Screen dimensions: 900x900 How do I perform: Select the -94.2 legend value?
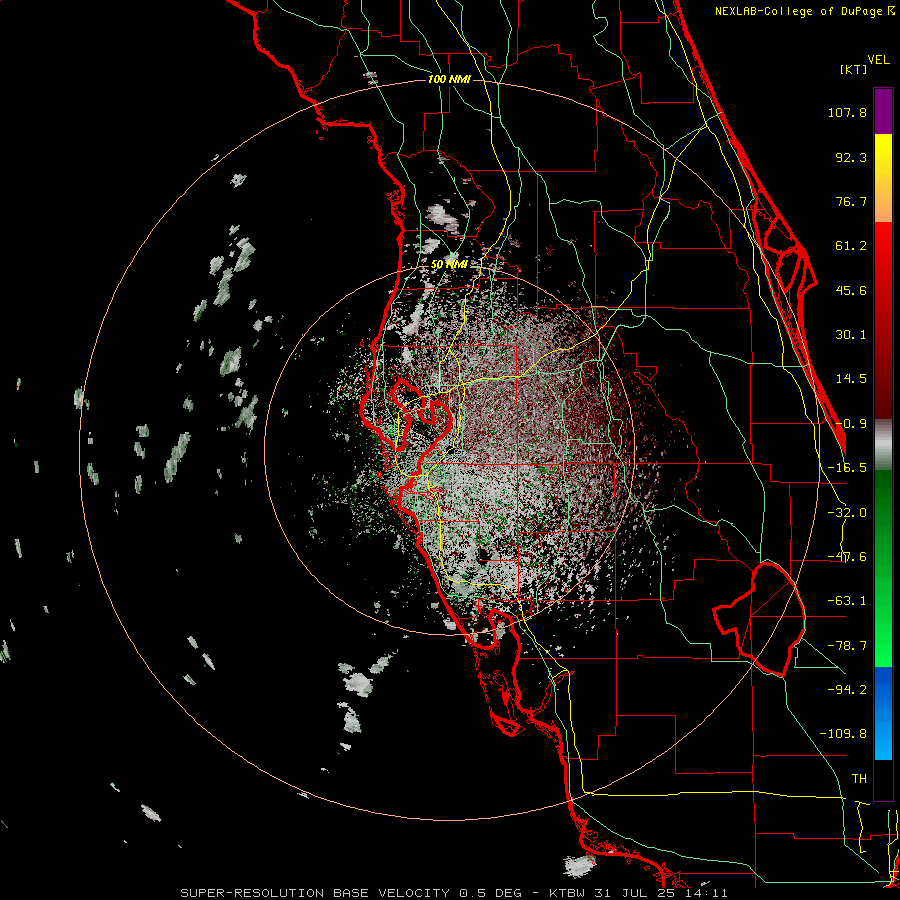(x=847, y=689)
